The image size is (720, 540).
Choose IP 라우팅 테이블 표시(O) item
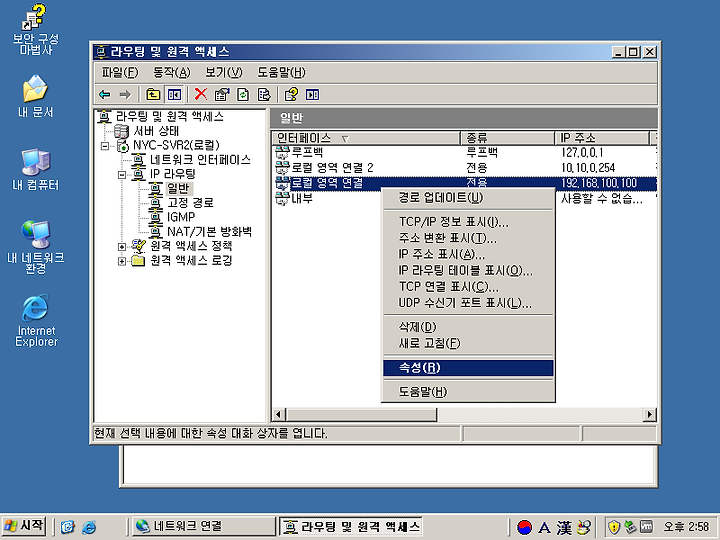tap(468, 270)
